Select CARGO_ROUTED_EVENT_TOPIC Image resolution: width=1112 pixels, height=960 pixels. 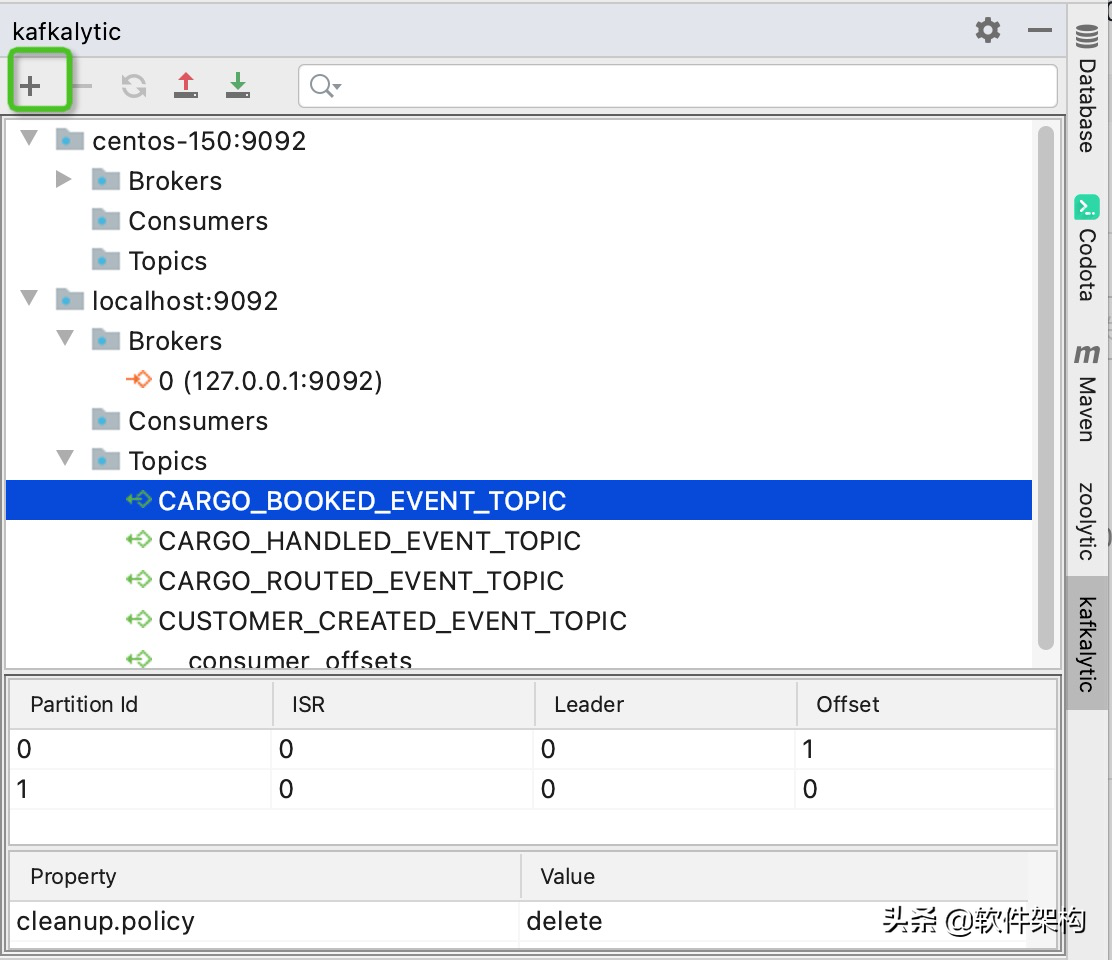(x=361, y=581)
